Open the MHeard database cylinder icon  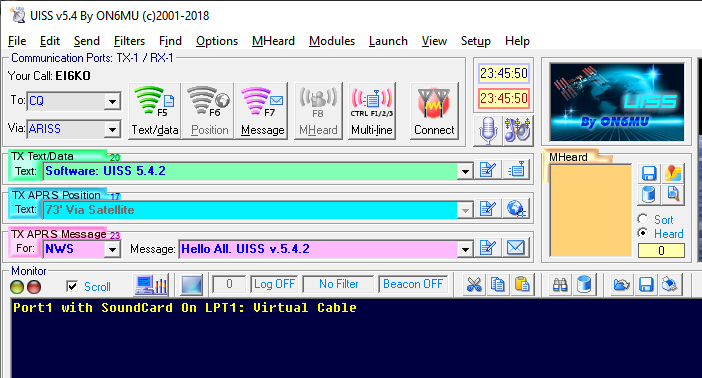(649, 194)
